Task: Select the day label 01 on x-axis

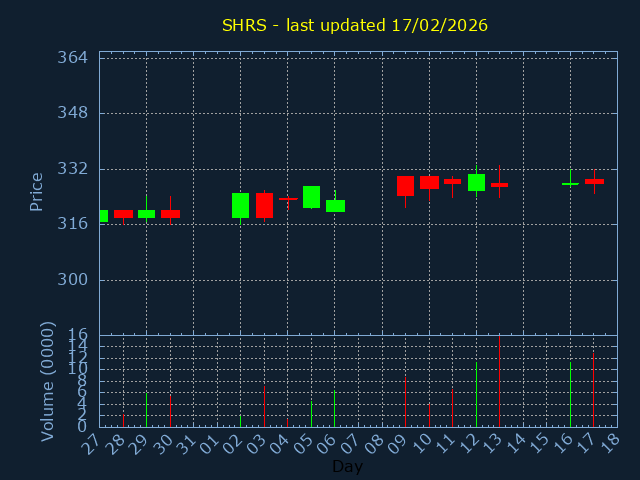Action: tap(209, 444)
